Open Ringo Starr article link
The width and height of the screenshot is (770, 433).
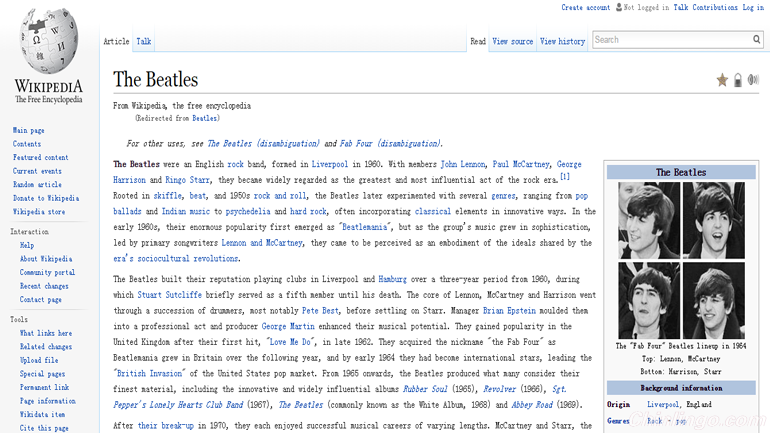pos(187,180)
